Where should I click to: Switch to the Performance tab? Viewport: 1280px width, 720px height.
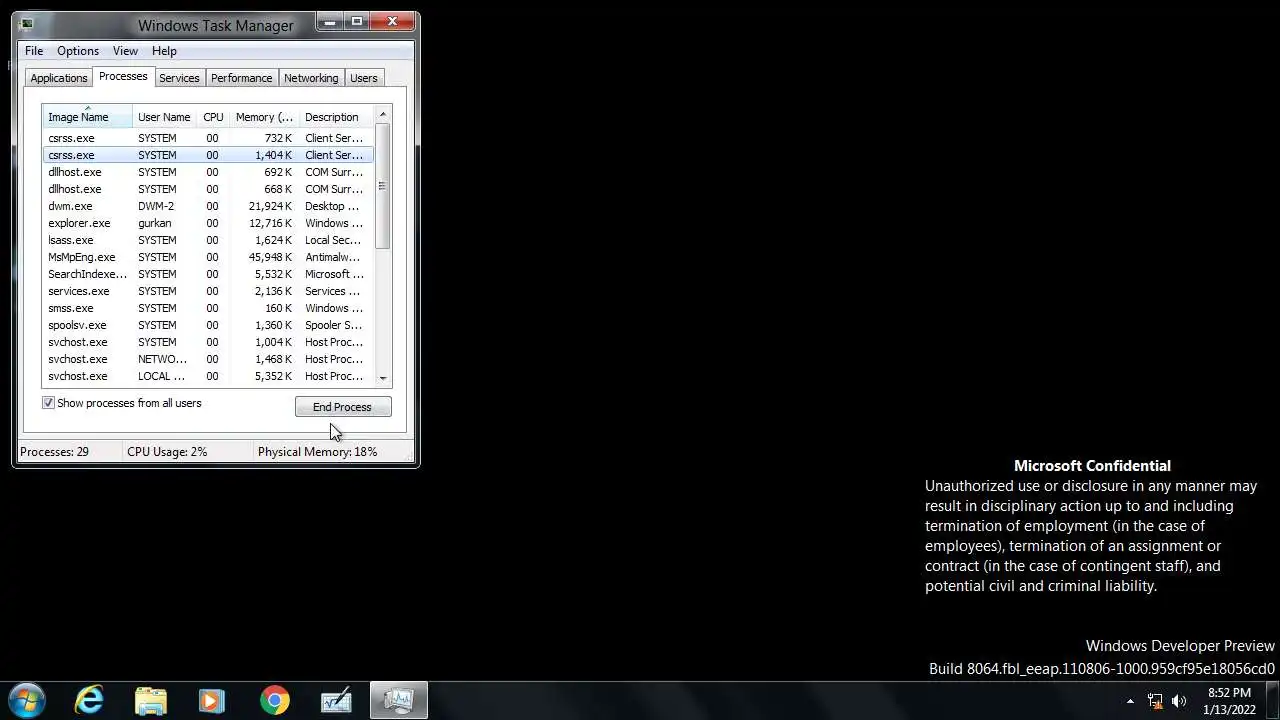coord(241,78)
